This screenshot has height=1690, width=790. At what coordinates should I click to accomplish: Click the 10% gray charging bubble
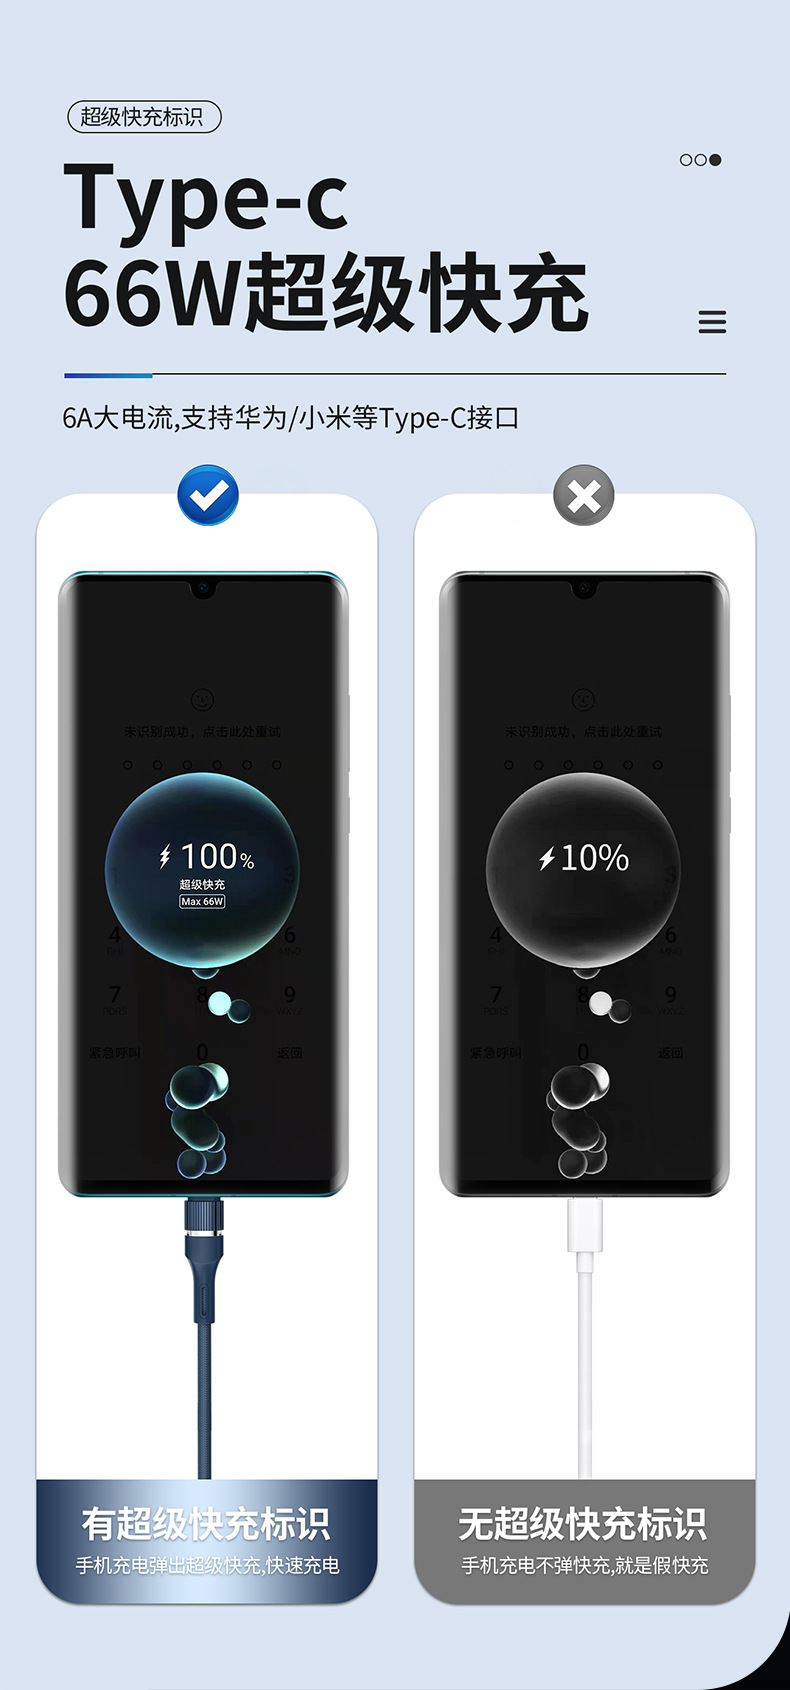click(x=583, y=869)
